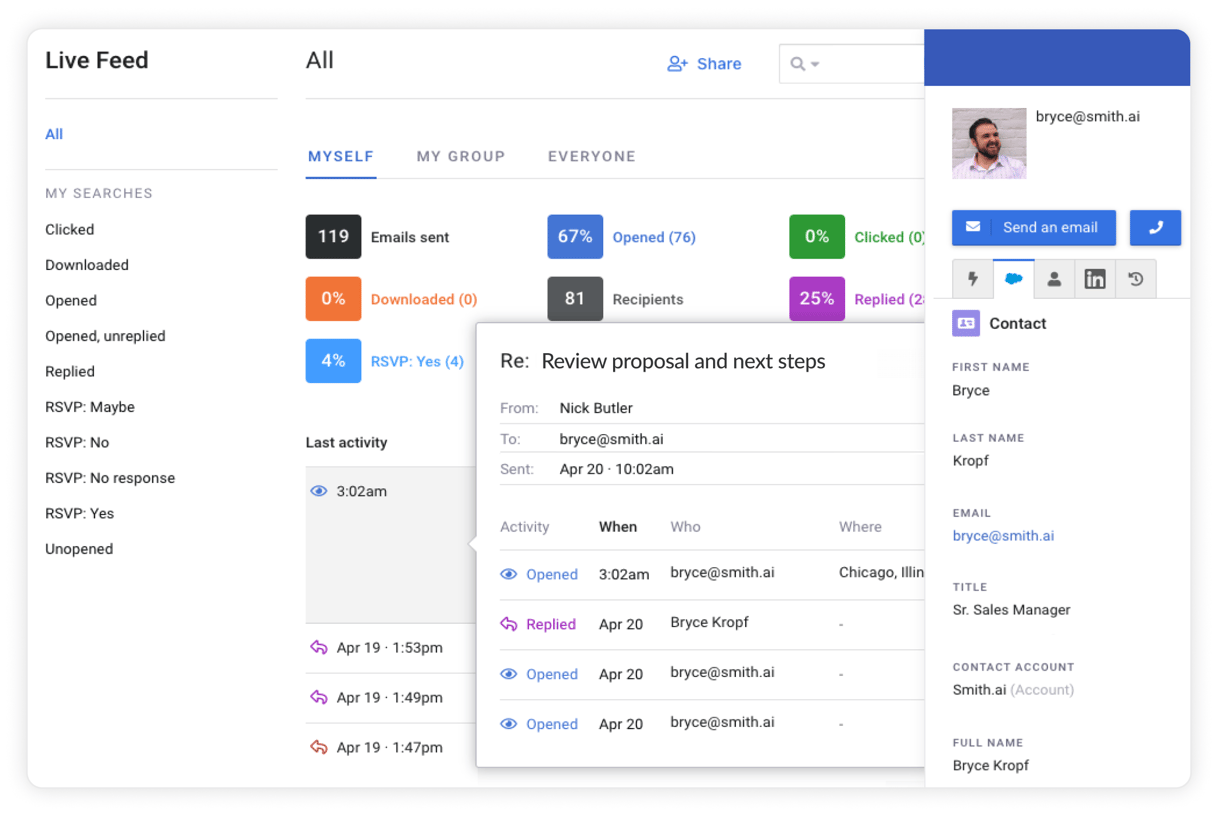1218x815 pixels.
Task: Expand the Contact Account field for Smith.ai
Action: 1013,689
